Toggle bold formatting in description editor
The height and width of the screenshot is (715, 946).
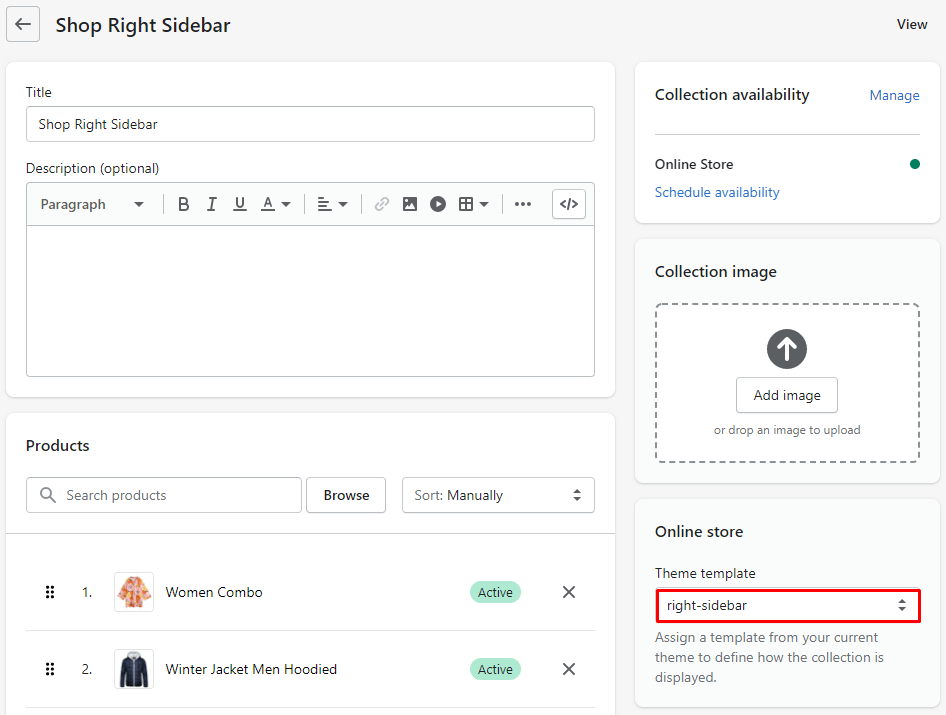click(184, 204)
